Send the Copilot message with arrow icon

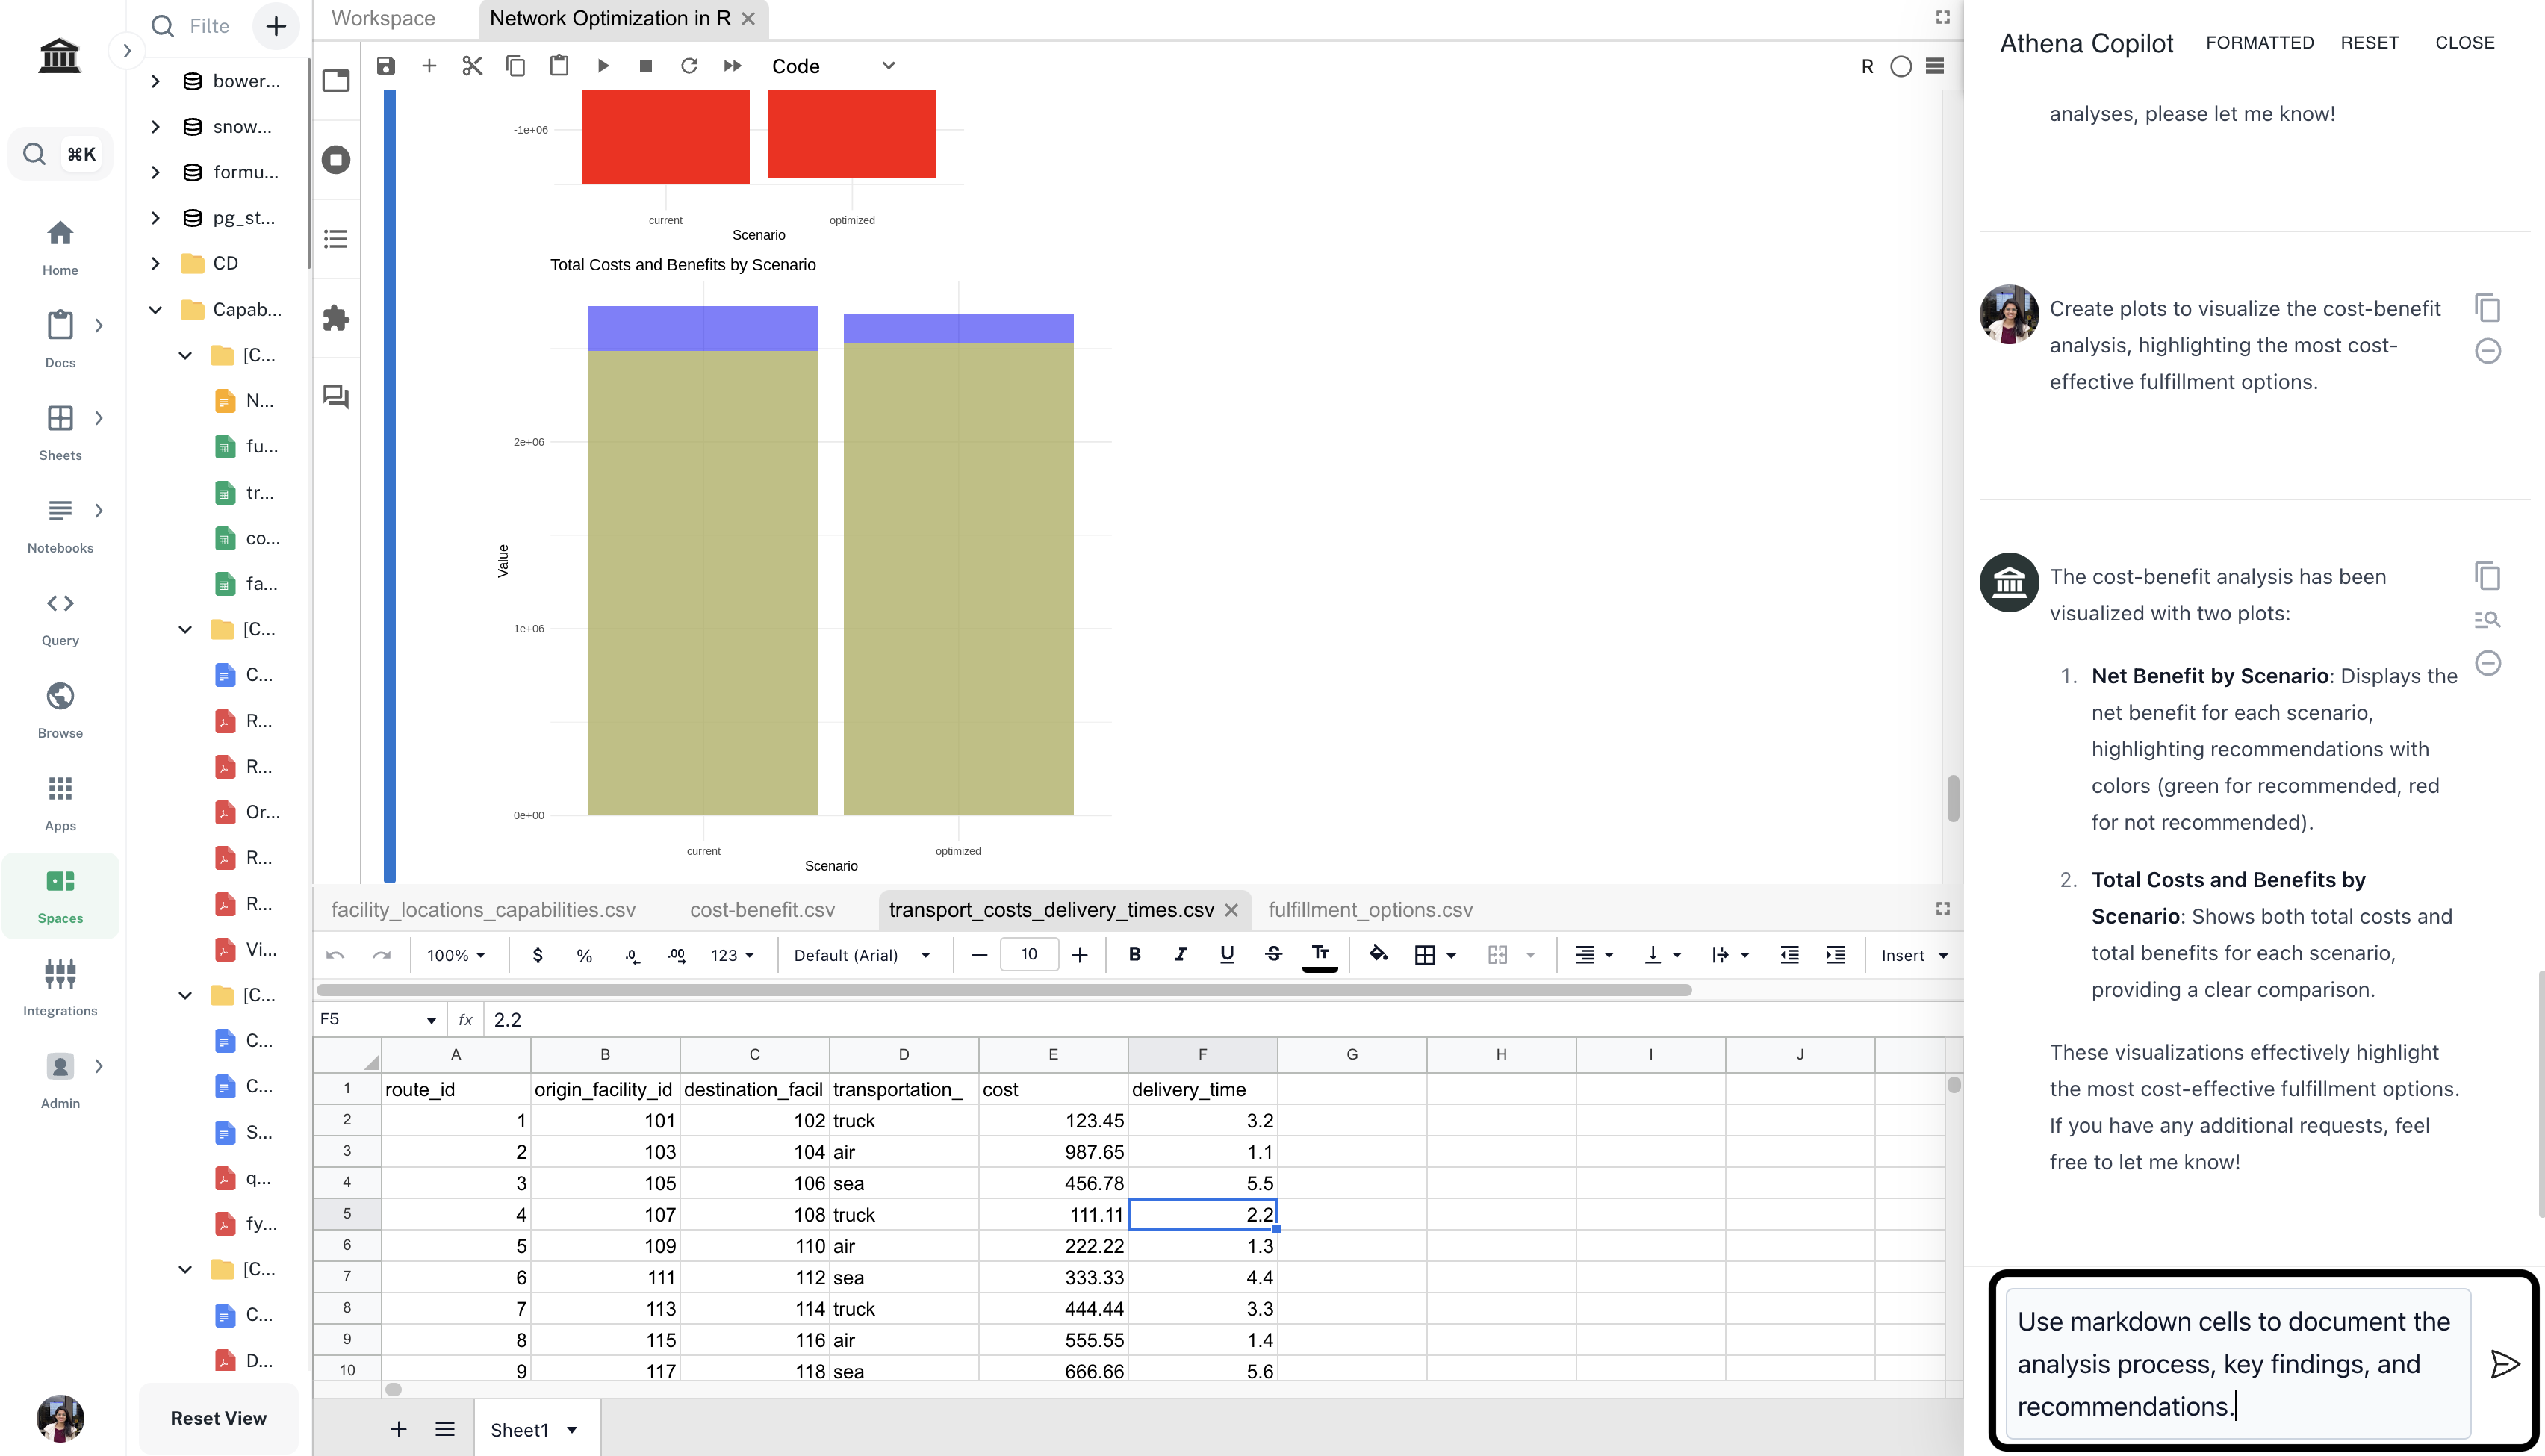click(2504, 1364)
